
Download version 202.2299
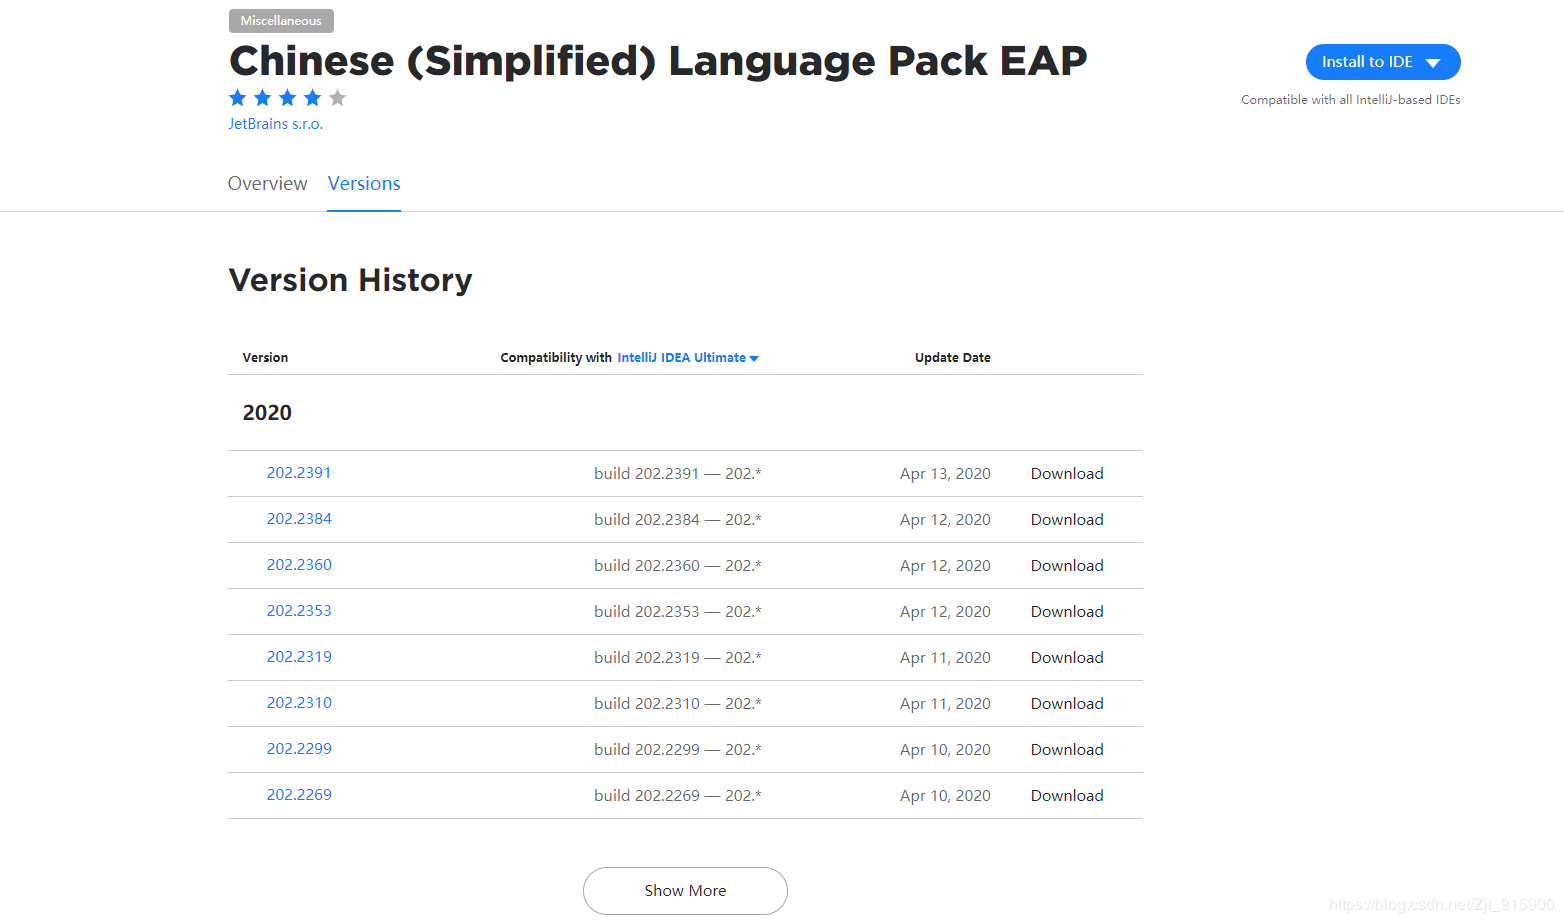pyautogui.click(x=1067, y=748)
